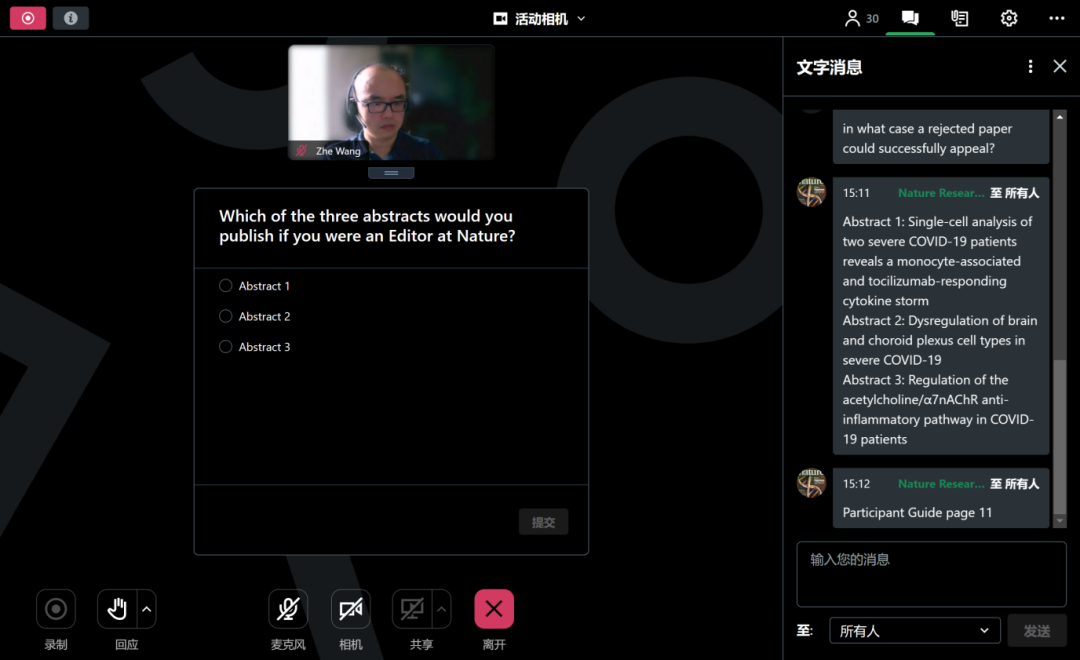Select the Abstract 3 radio option
This screenshot has width=1080, height=660.
(225, 347)
